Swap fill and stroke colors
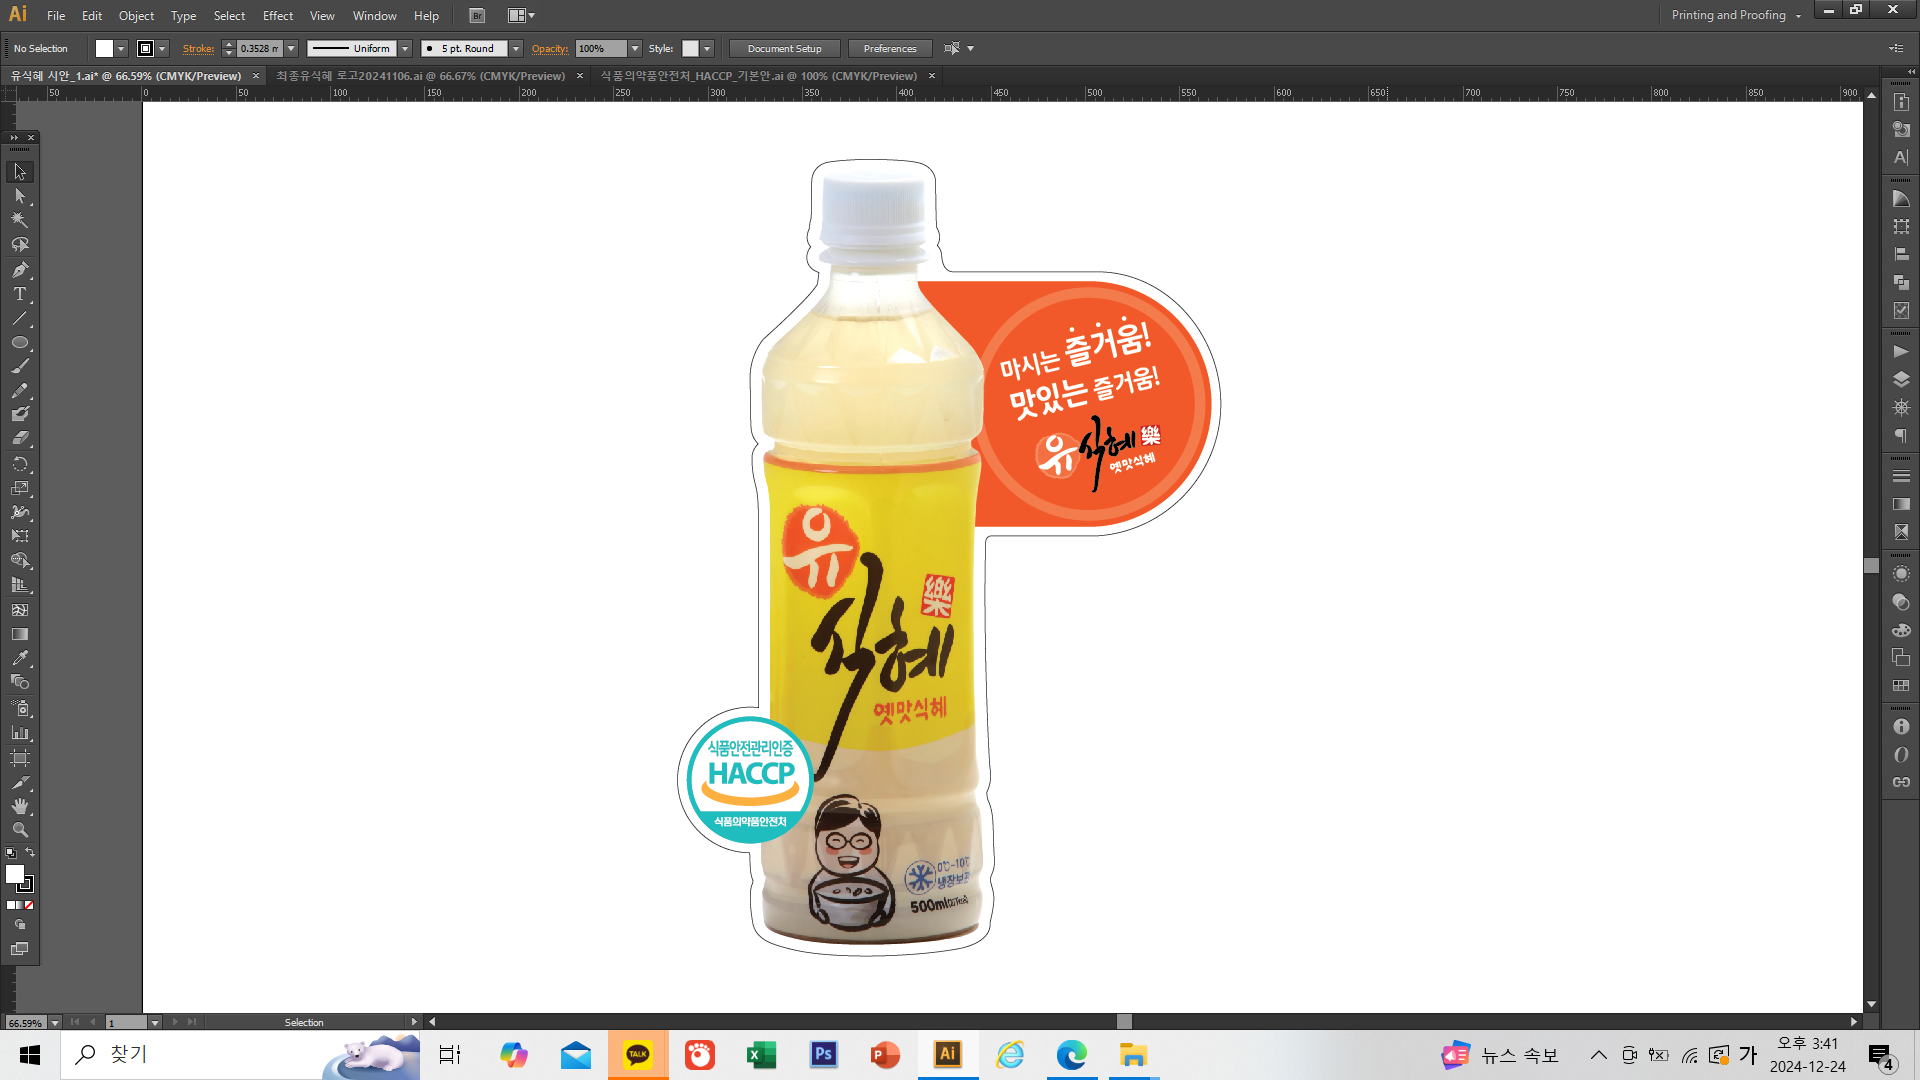This screenshot has width=1920, height=1080. coord(30,853)
